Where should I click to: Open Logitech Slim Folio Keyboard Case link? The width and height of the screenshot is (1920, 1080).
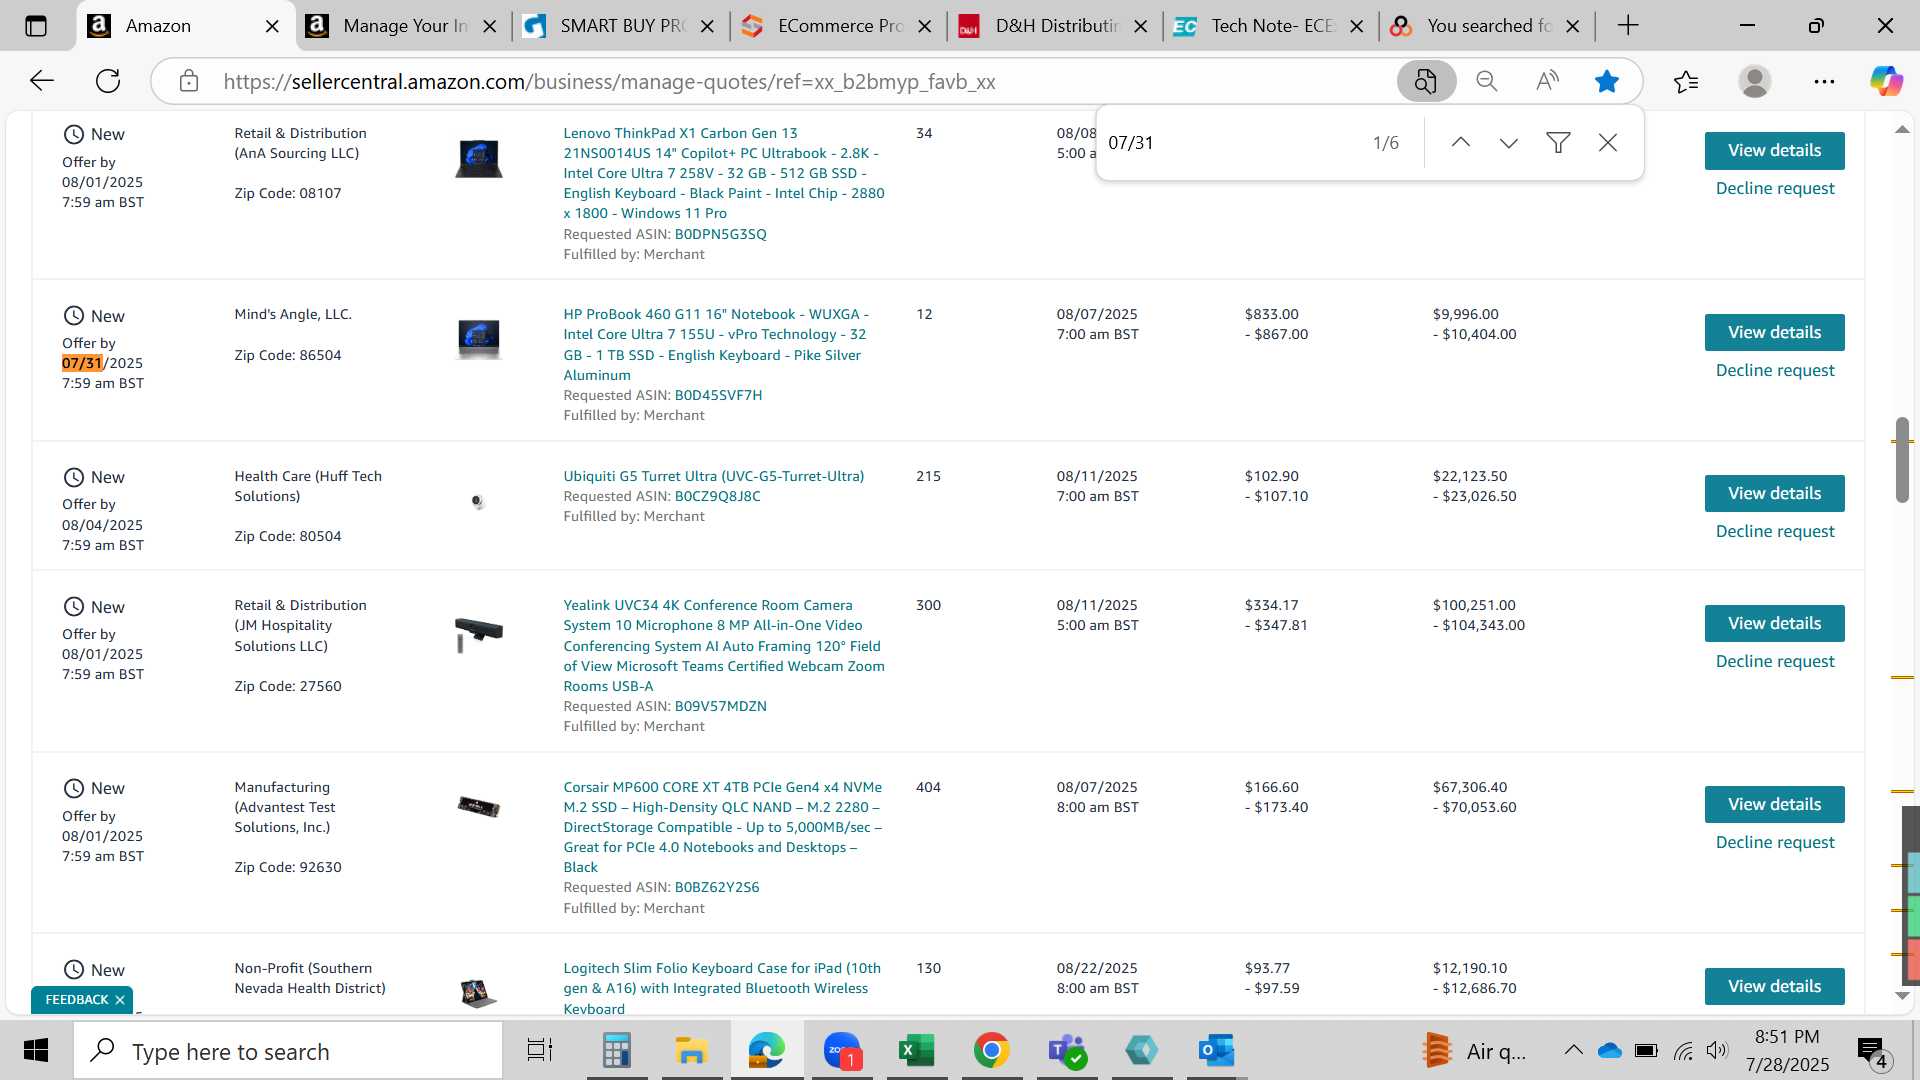[722, 989]
